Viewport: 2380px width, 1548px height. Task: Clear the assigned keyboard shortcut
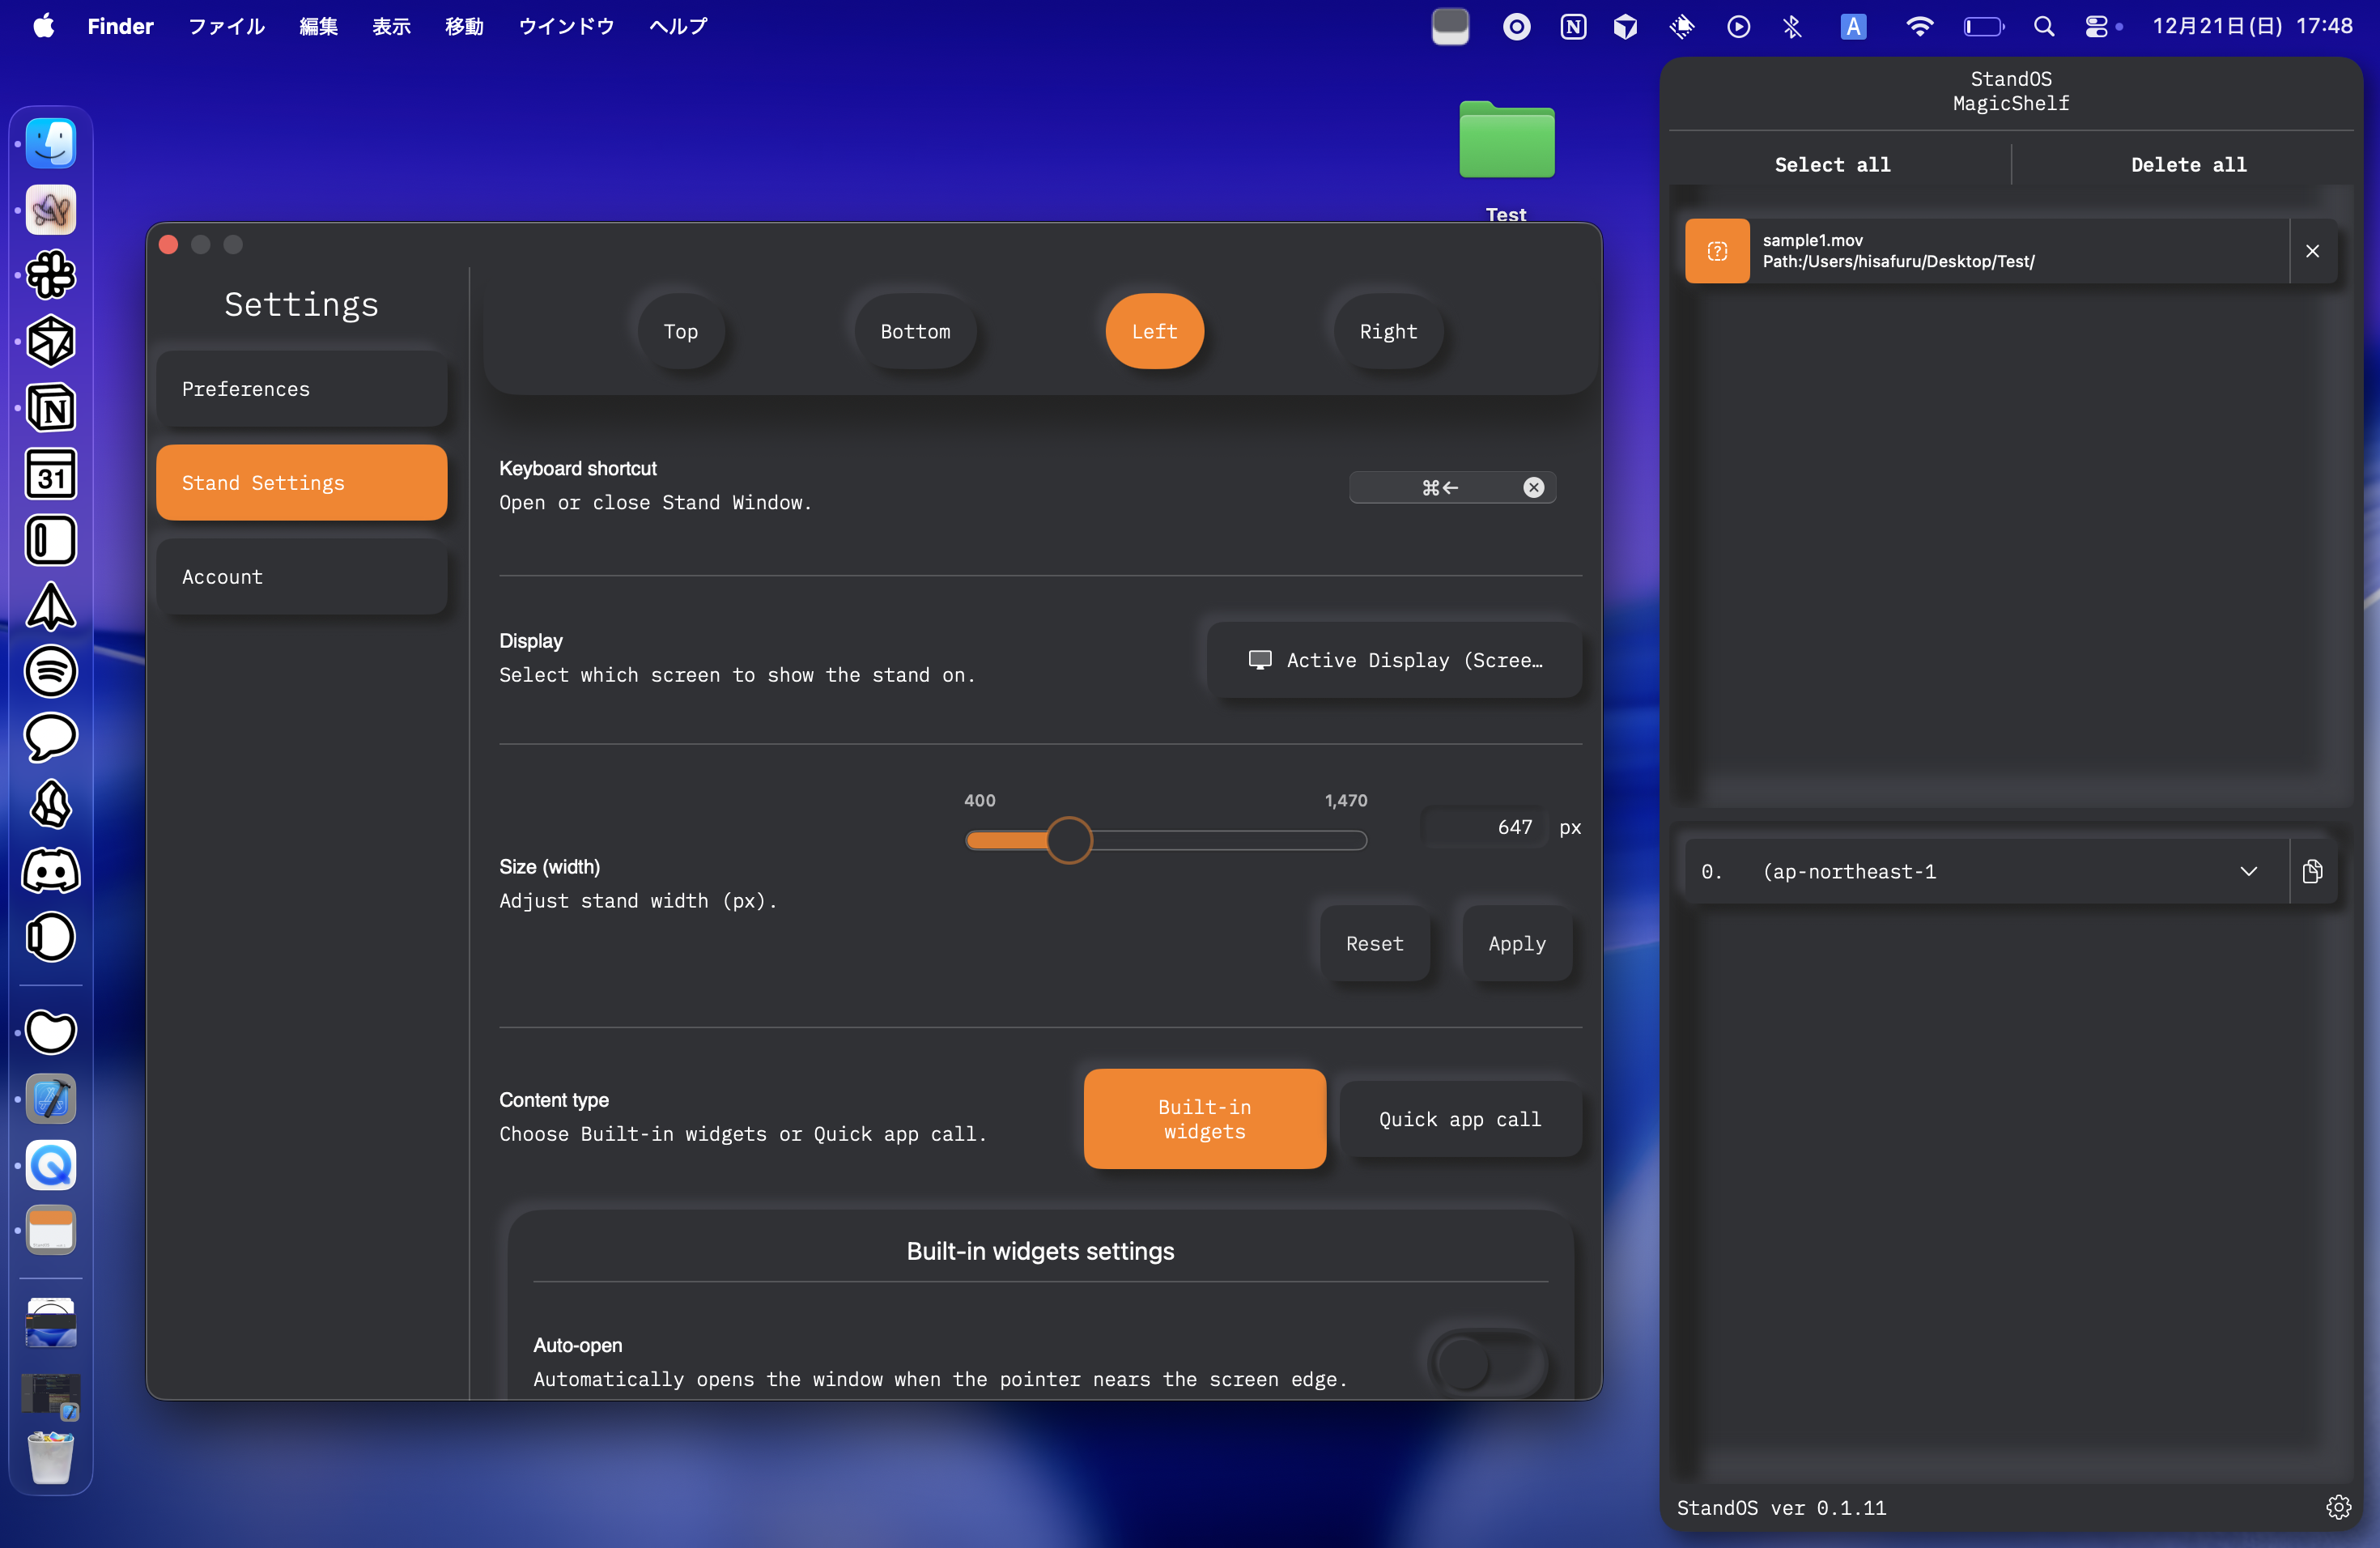click(x=1533, y=487)
